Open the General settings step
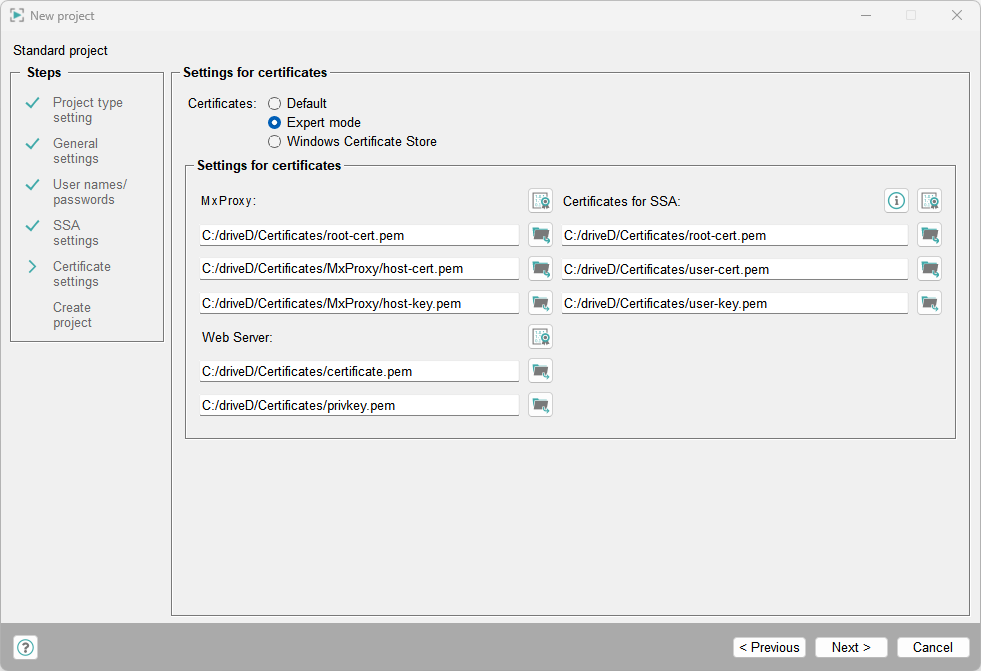This screenshot has height=671, width=981. 75,151
